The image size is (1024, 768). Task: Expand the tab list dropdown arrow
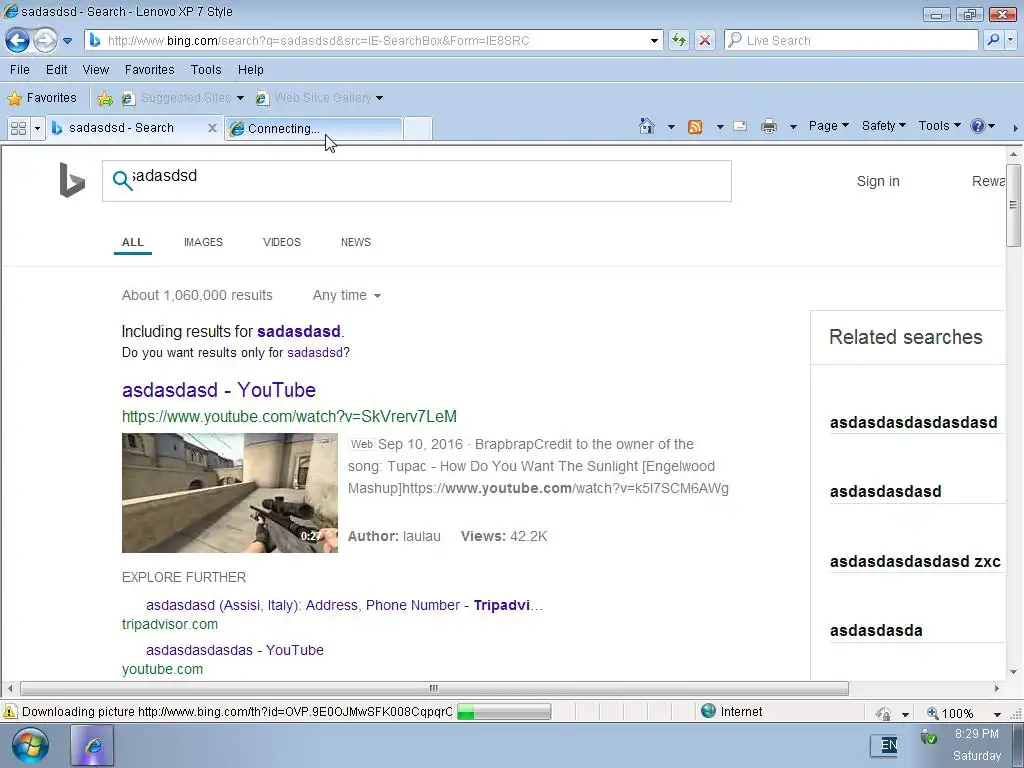(37, 128)
